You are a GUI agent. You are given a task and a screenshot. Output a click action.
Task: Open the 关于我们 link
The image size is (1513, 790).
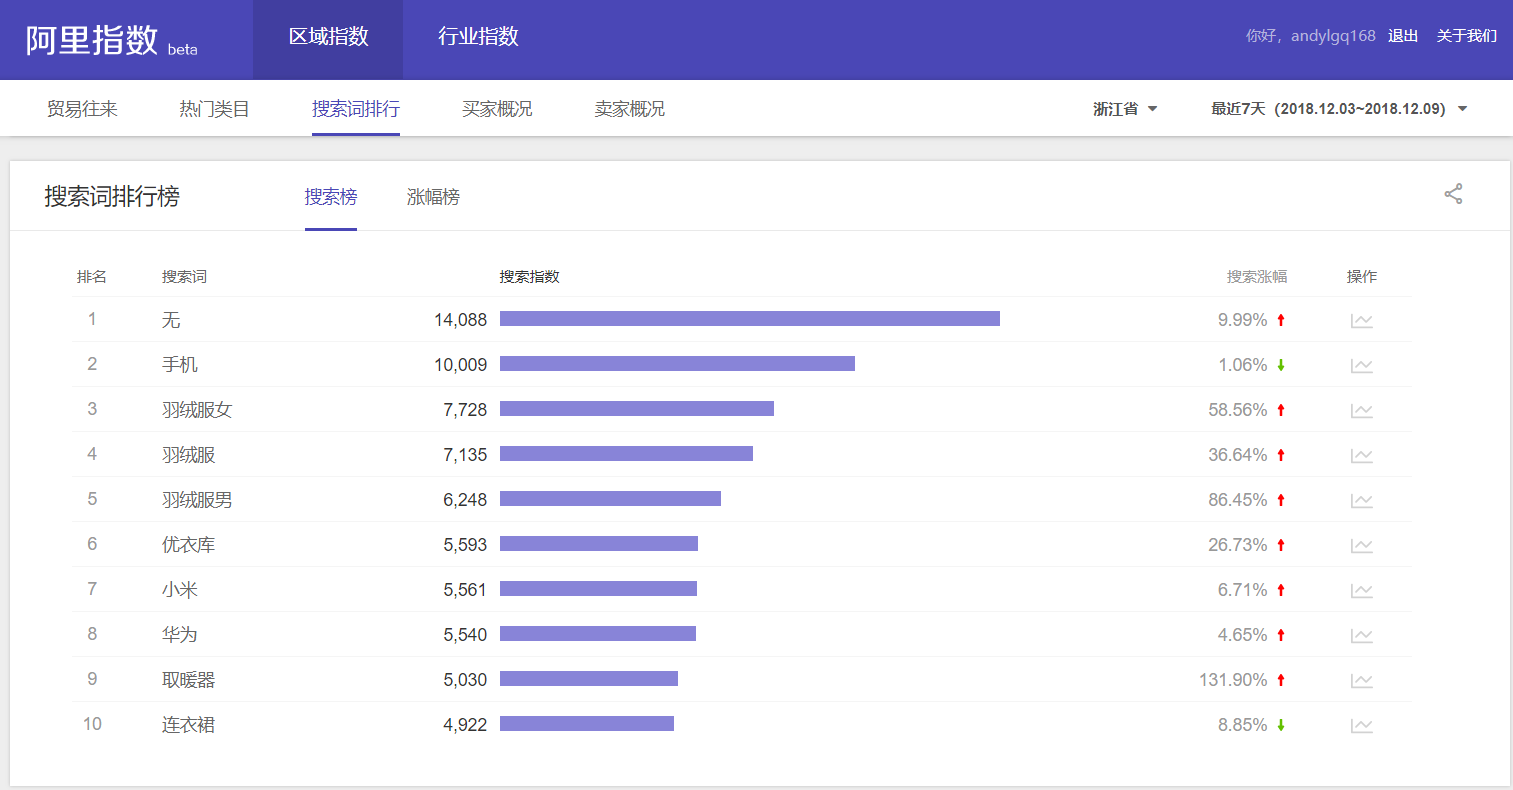(x=1466, y=36)
